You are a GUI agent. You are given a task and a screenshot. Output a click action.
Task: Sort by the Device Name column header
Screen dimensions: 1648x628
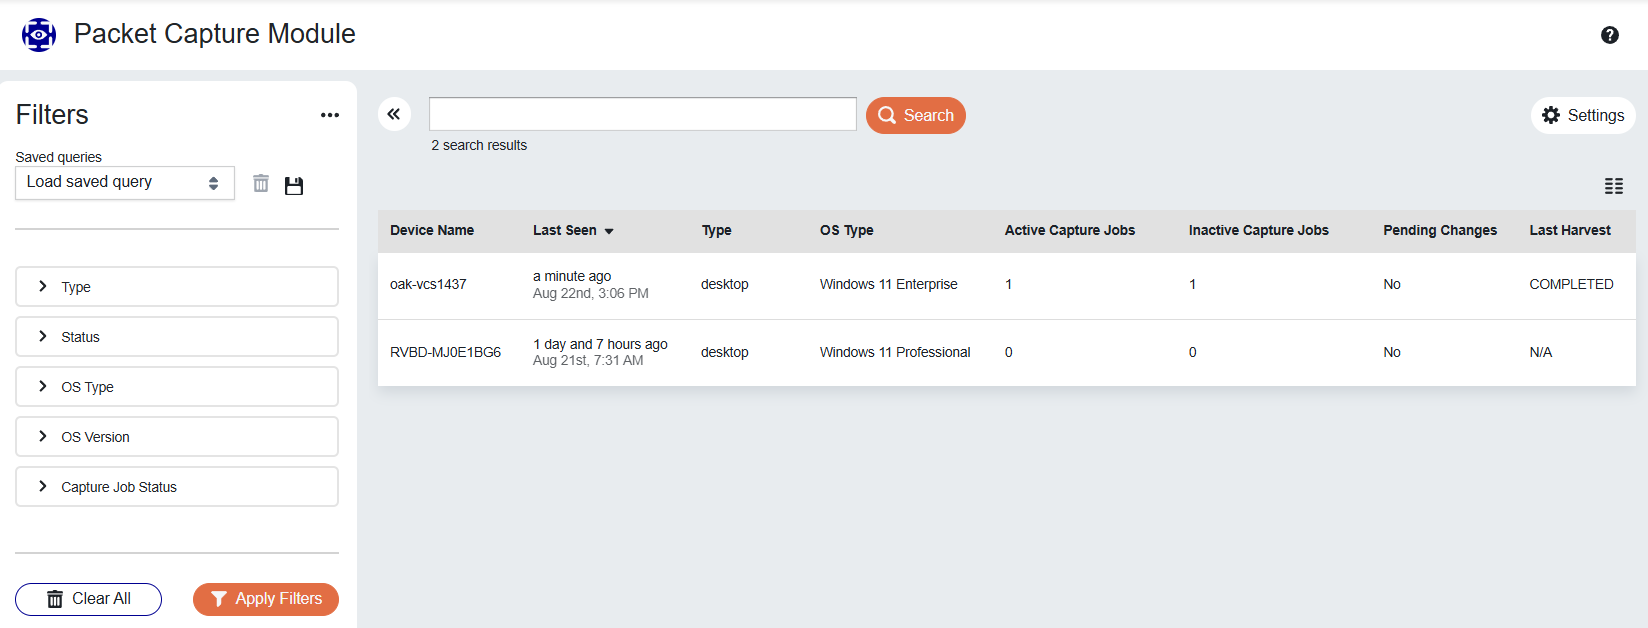pos(432,230)
